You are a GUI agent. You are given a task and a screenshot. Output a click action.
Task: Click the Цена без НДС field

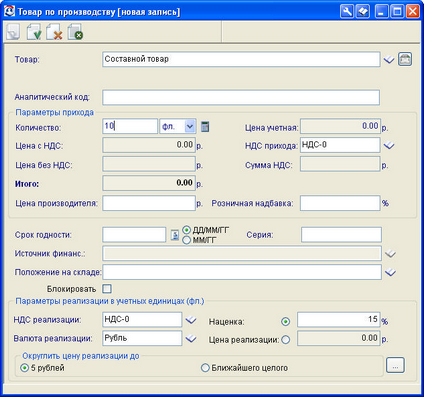[x=149, y=164]
